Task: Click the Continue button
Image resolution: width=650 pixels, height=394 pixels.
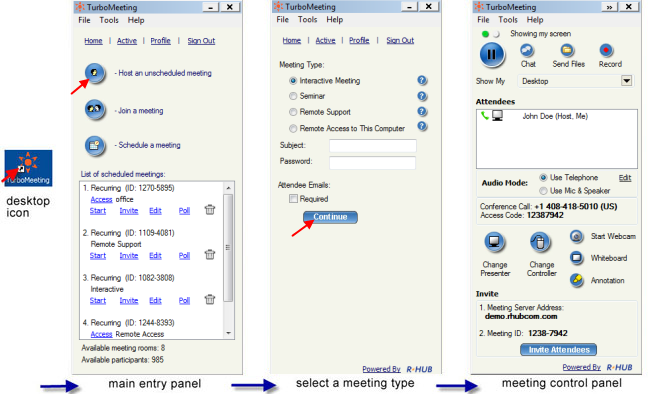Action: 330,217
